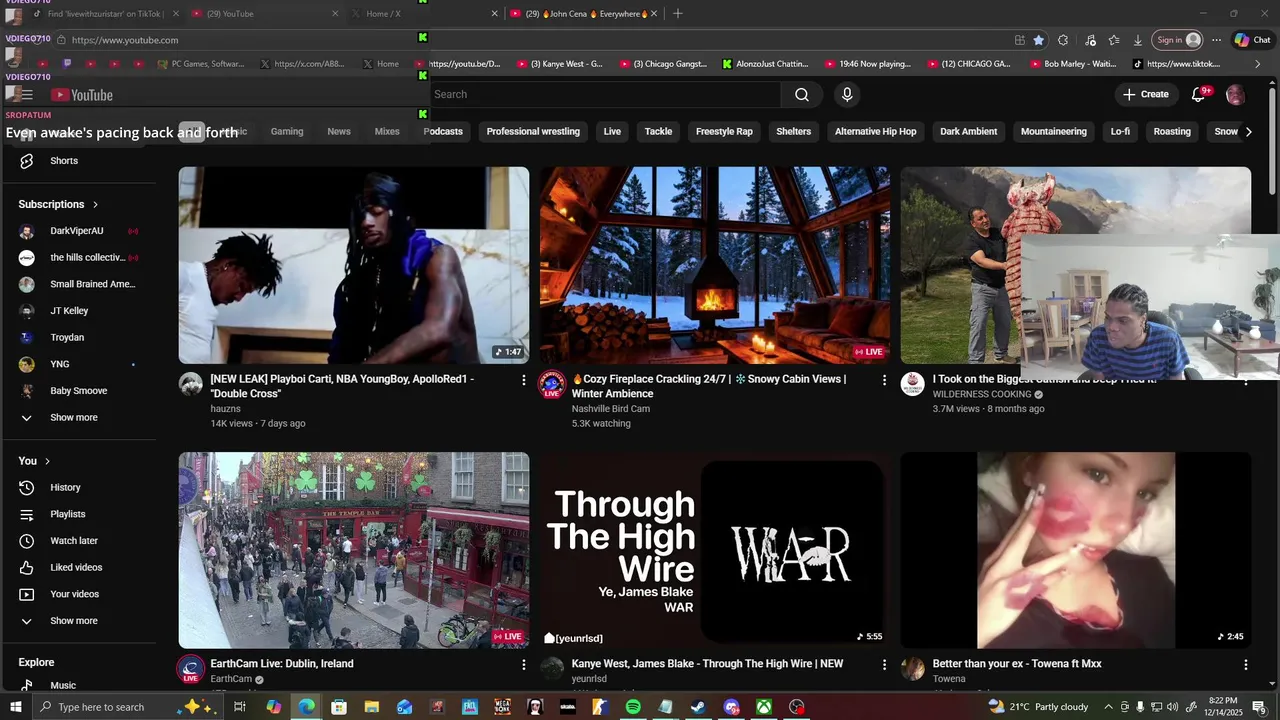Open Baby Smoove subscription channel
The image size is (1280, 720).
[x=78, y=391]
